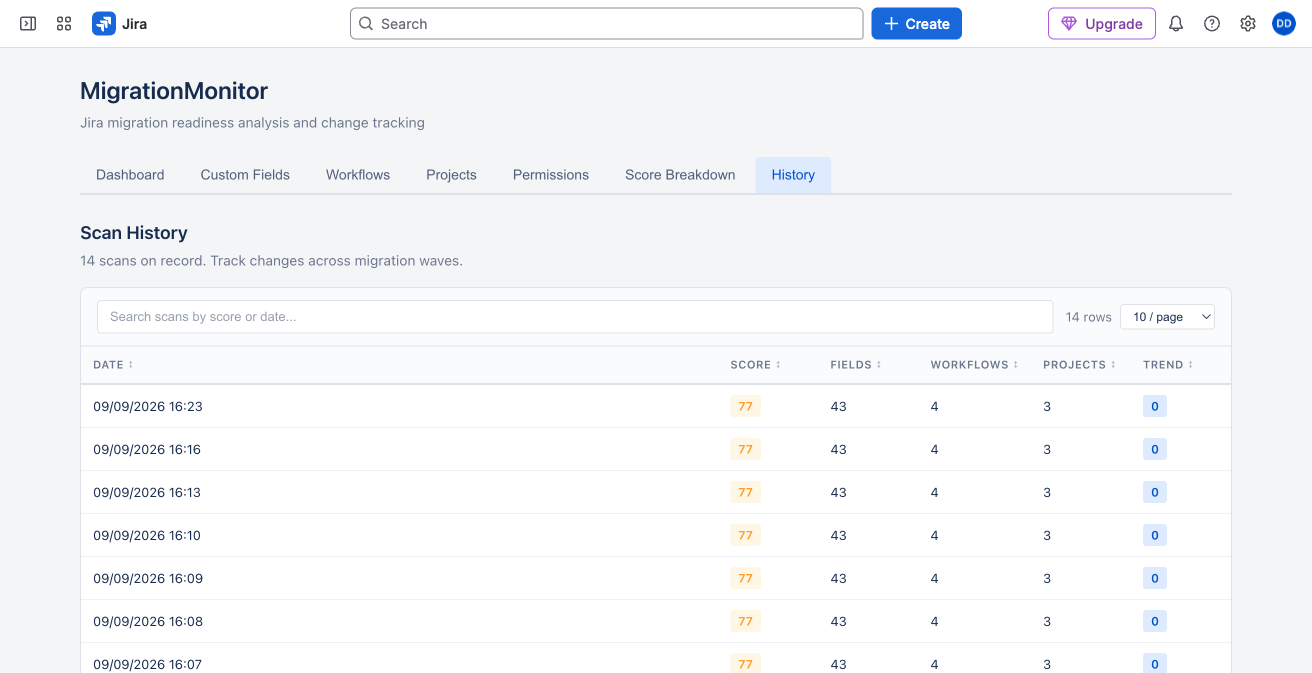Select scan date 09/09/2026 16:08
1312x673 pixels.
pos(148,622)
